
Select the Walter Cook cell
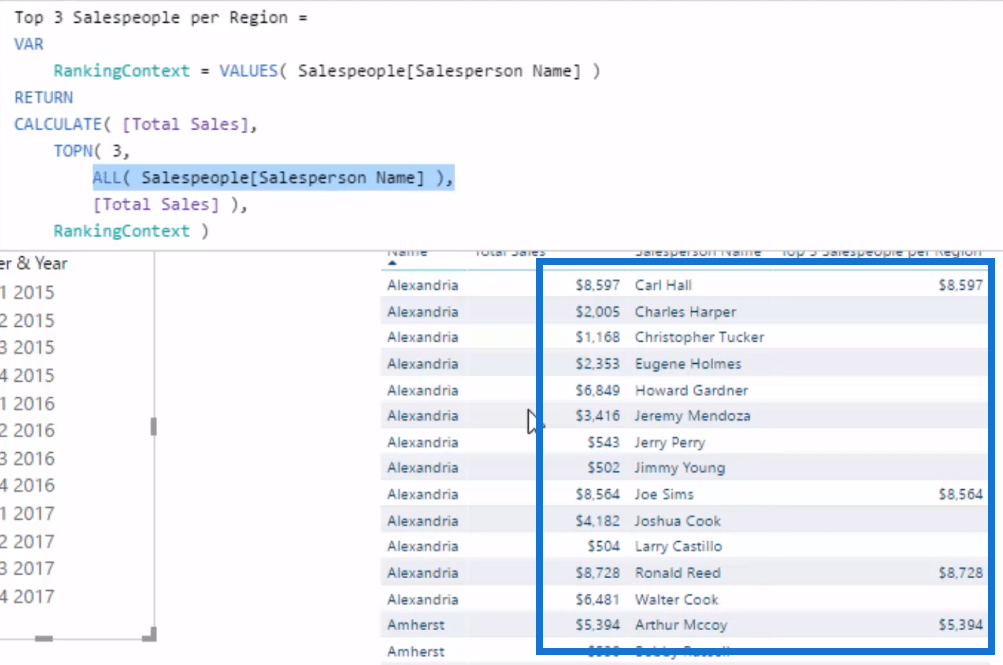click(x=676, y=600)
